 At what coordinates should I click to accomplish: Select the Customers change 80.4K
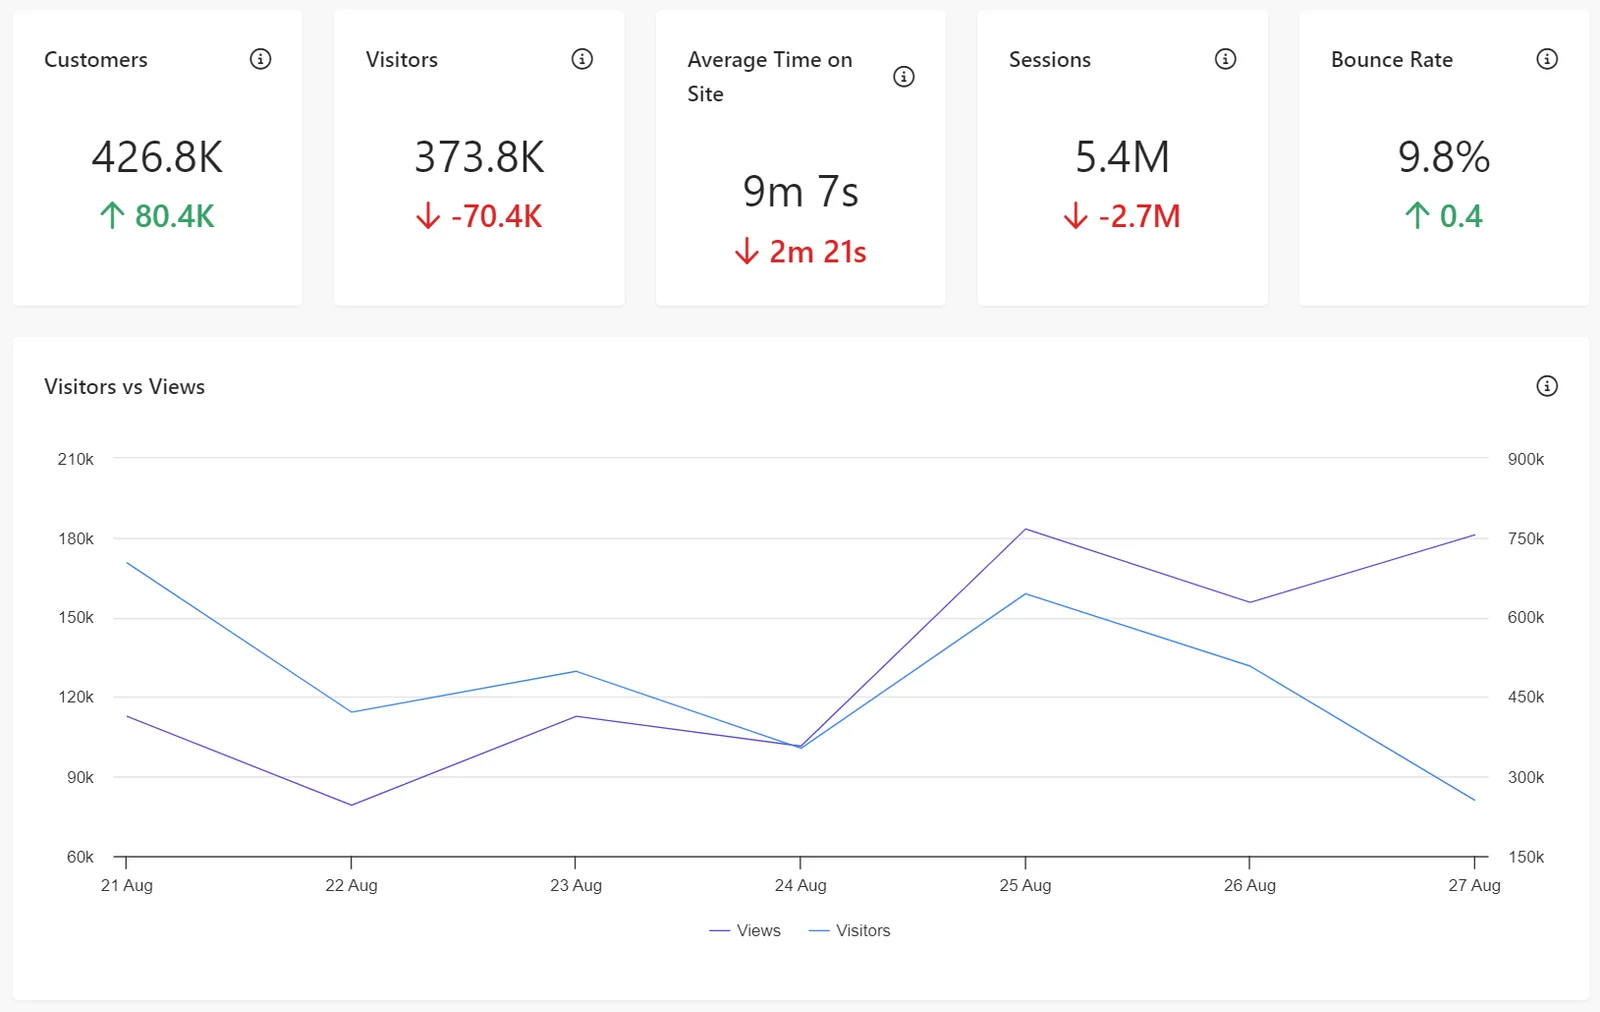(157, 216)
